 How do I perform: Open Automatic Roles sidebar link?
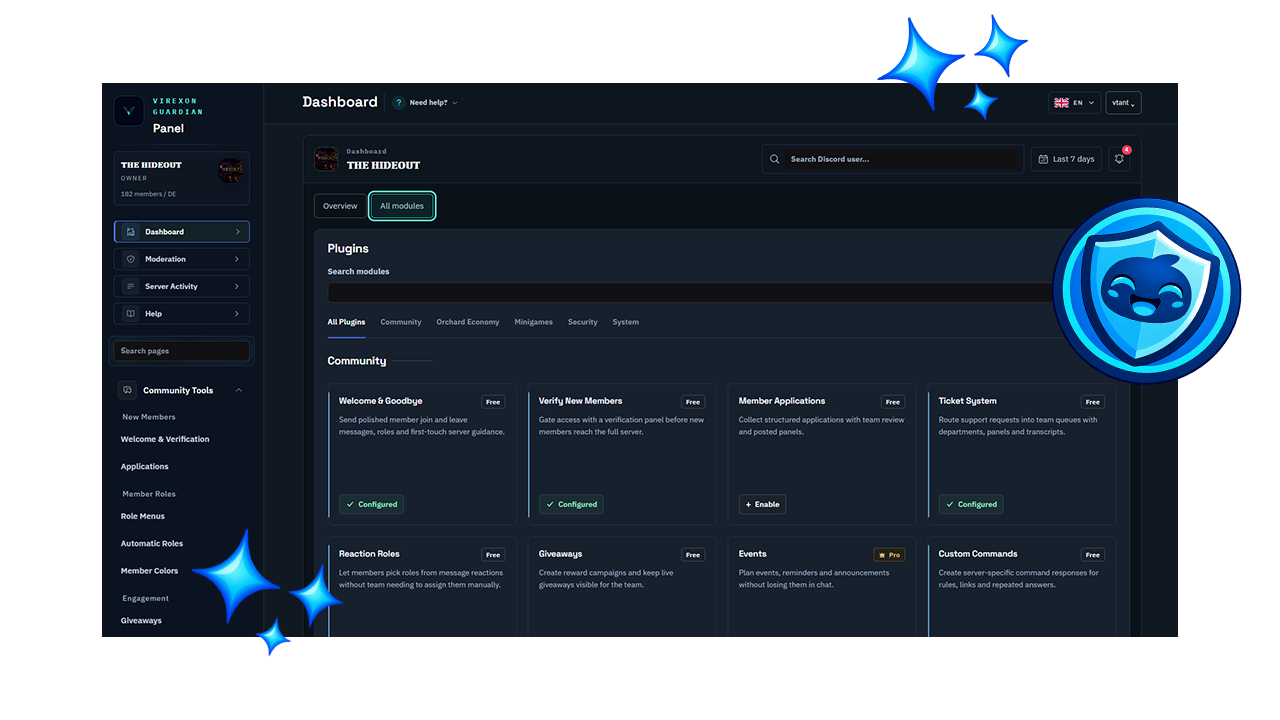(152, 543)
